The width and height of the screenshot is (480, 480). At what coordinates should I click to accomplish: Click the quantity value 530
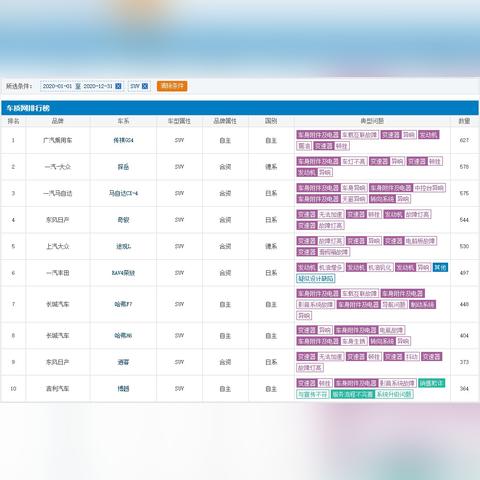[x=464, y=246]
